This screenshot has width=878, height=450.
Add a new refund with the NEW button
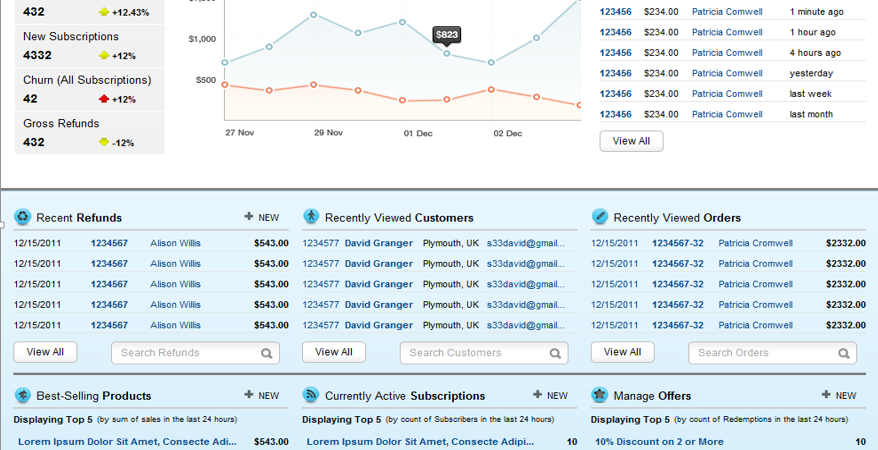point(262,217)
